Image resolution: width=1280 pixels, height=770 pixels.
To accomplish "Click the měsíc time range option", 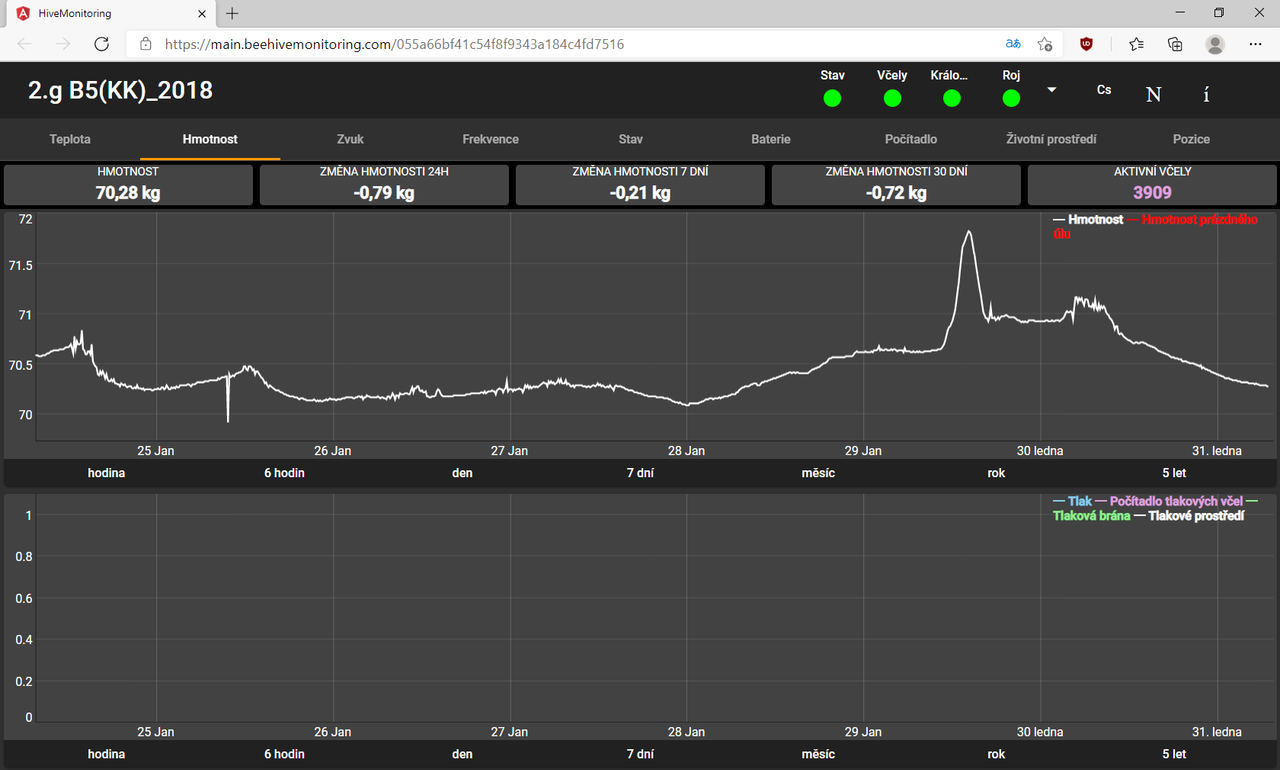I will pos(818,472).
